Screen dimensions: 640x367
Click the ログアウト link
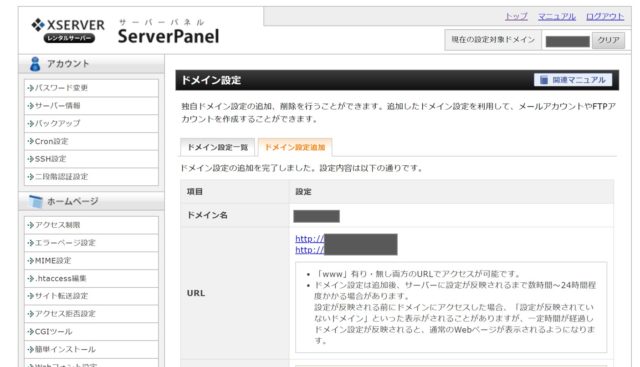605,16
